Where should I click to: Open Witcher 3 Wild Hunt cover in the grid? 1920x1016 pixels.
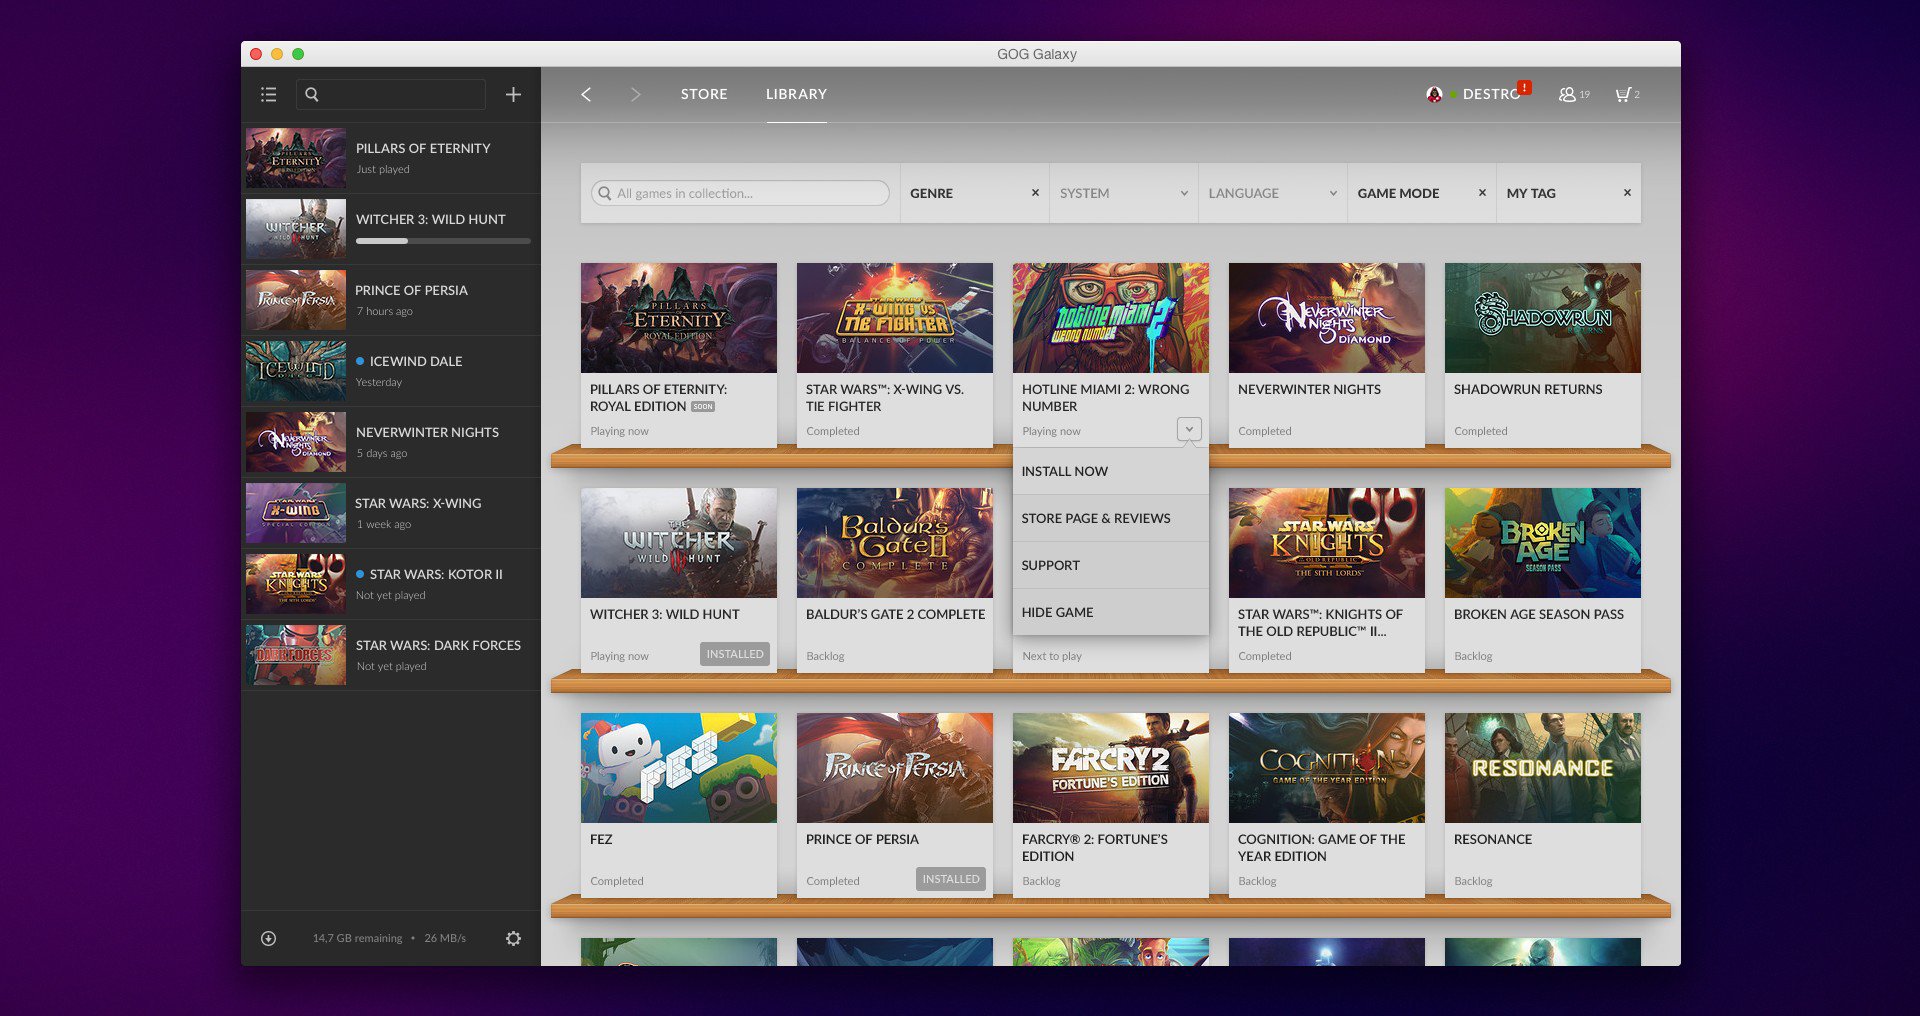679,543
